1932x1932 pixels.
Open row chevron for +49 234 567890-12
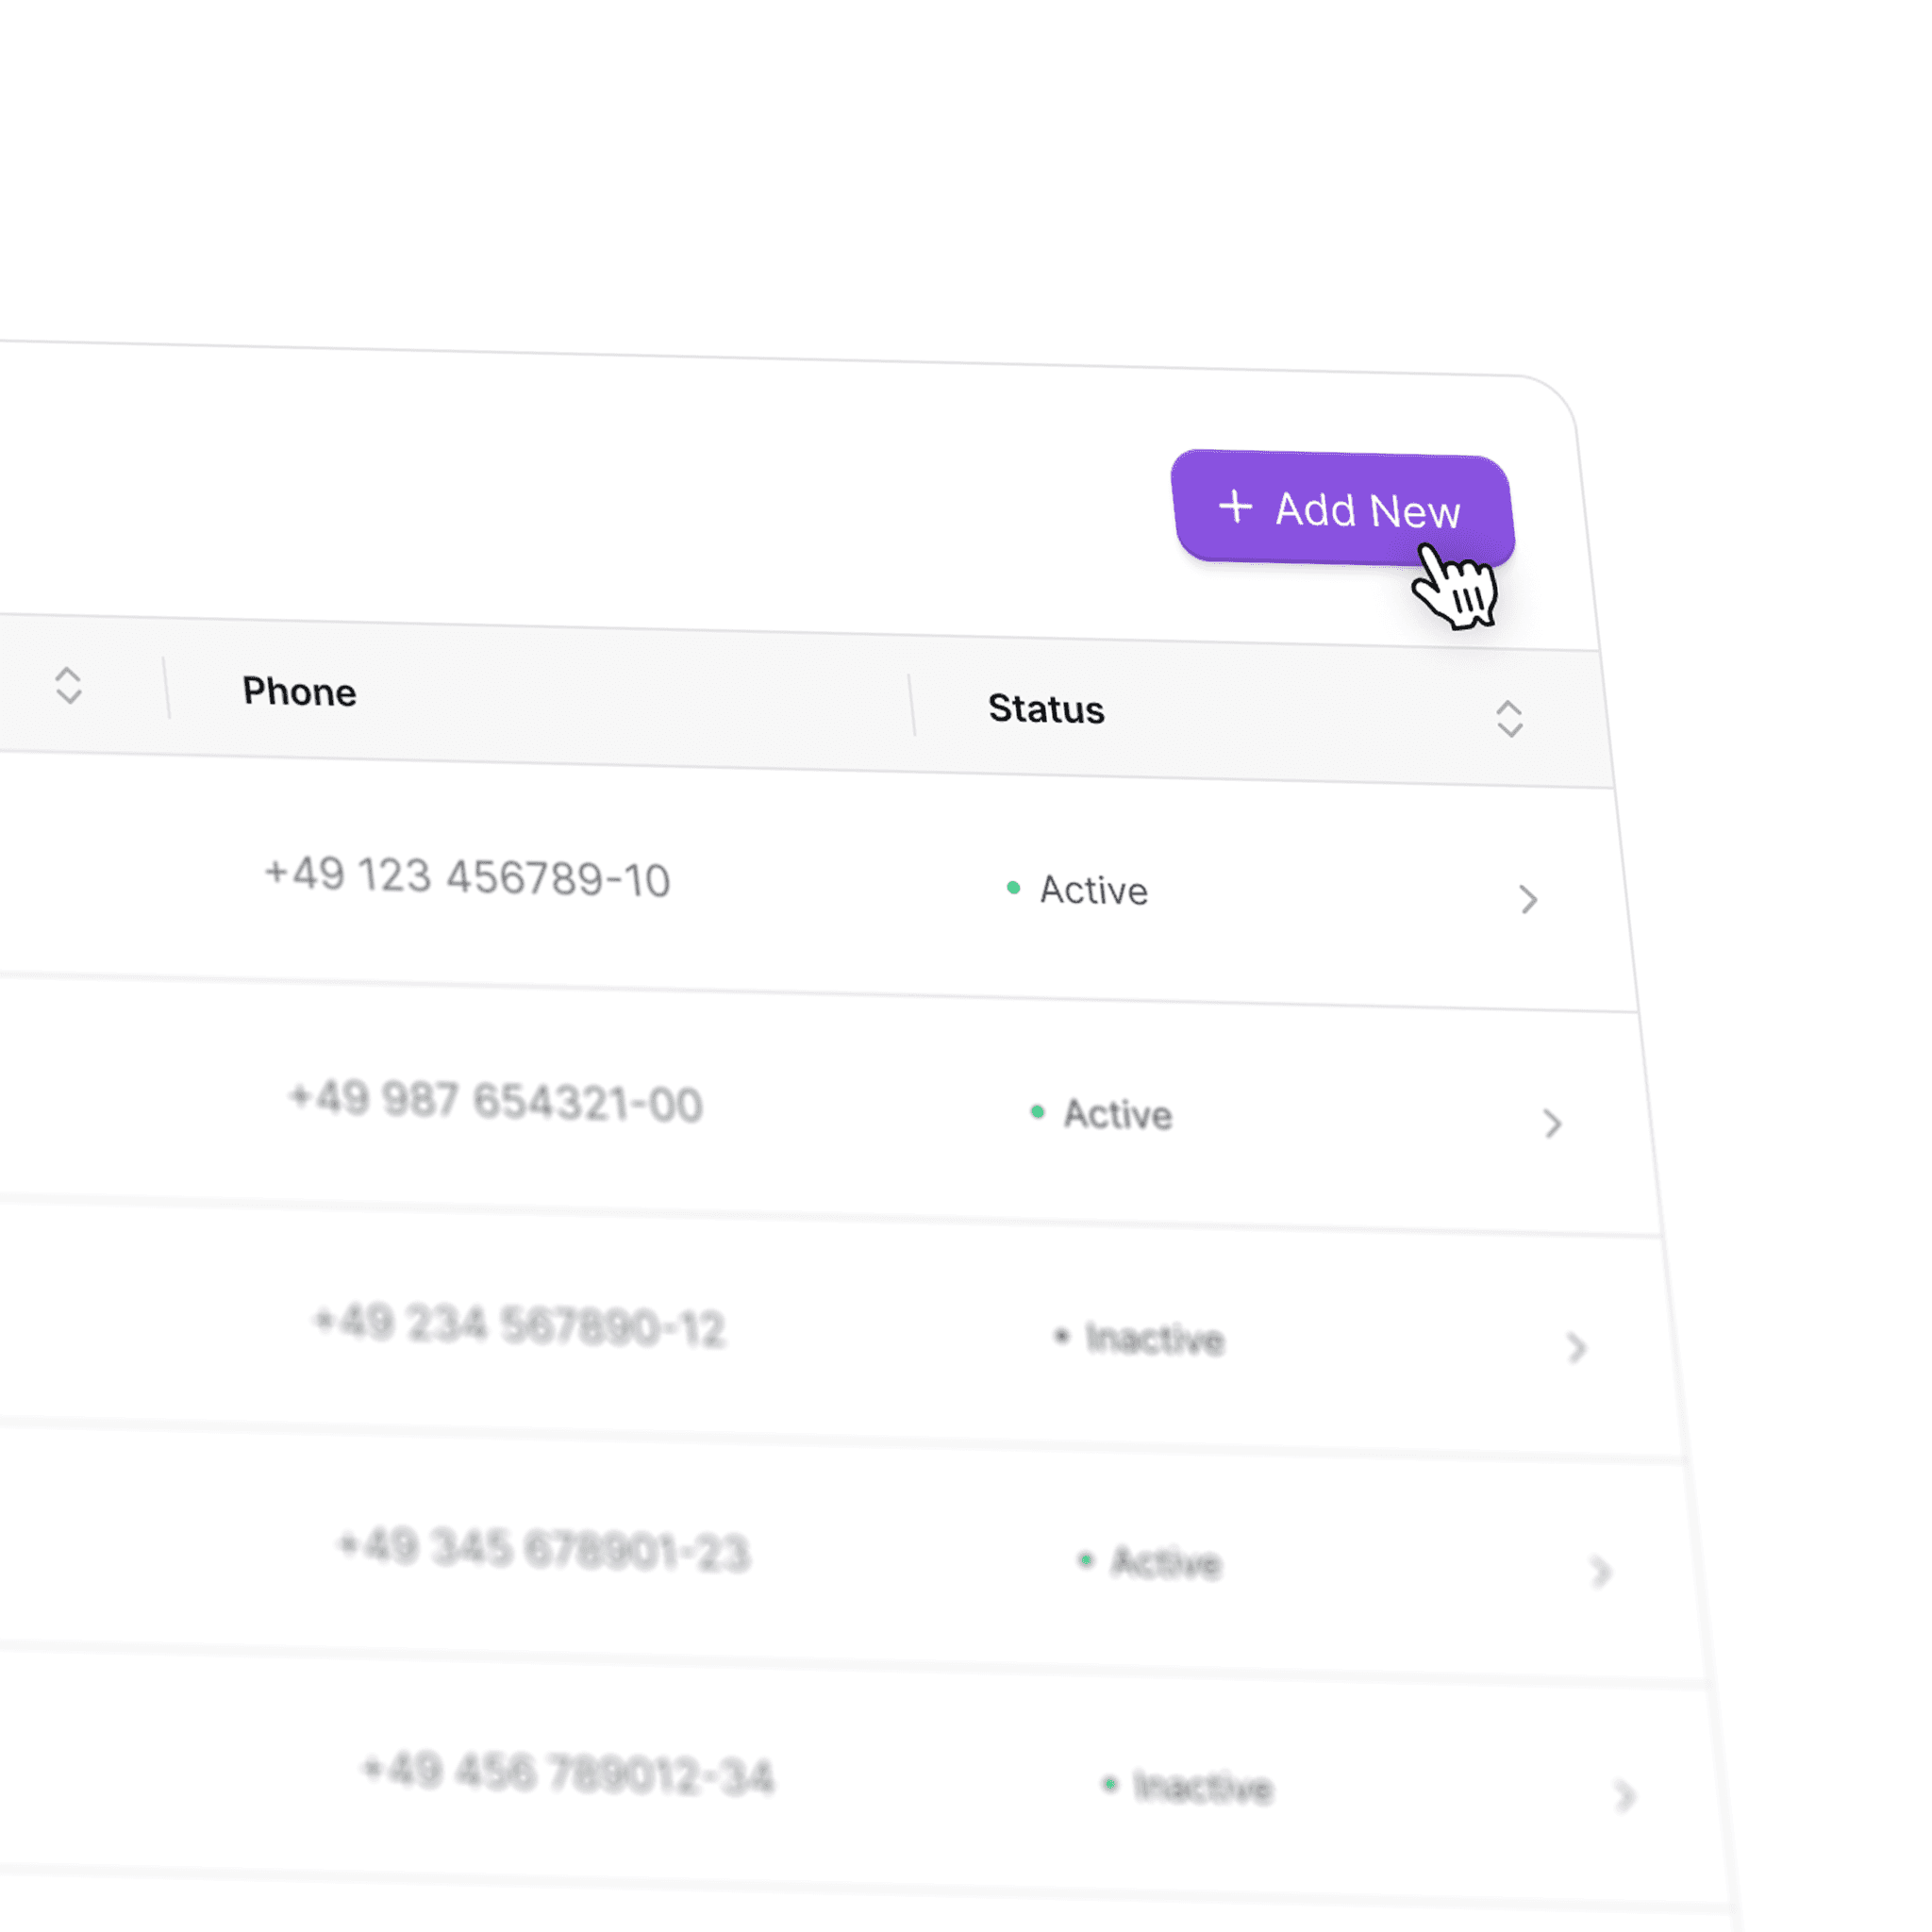point(1577,1347)
